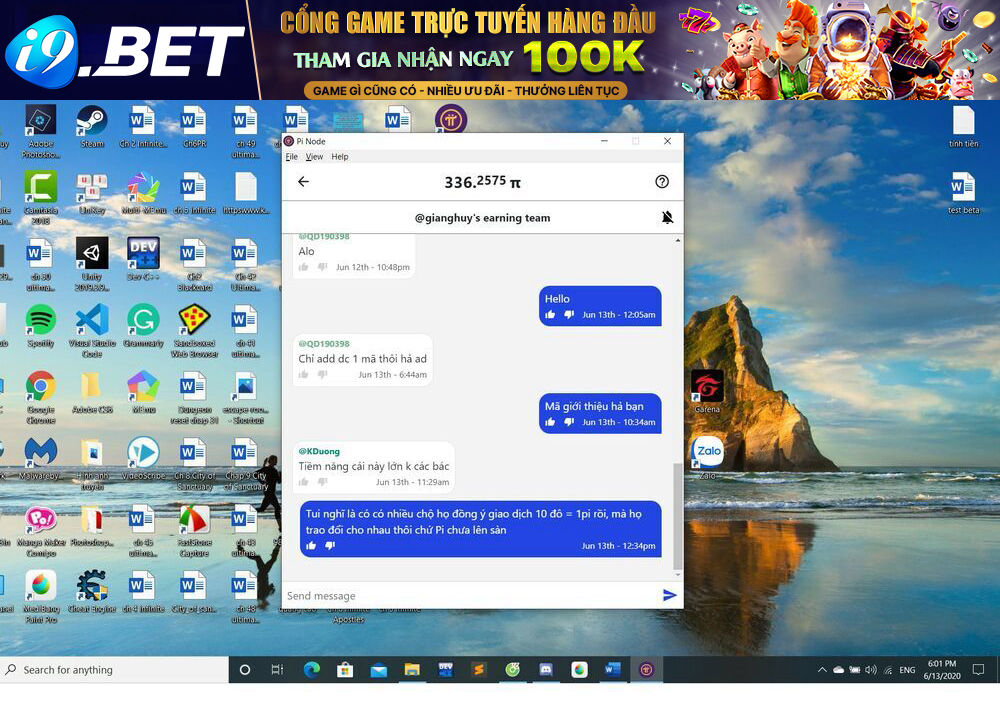Viewport: 1000px width, 714px height.
Task: Send the message with the arrow icon
Action: (669, 596)
